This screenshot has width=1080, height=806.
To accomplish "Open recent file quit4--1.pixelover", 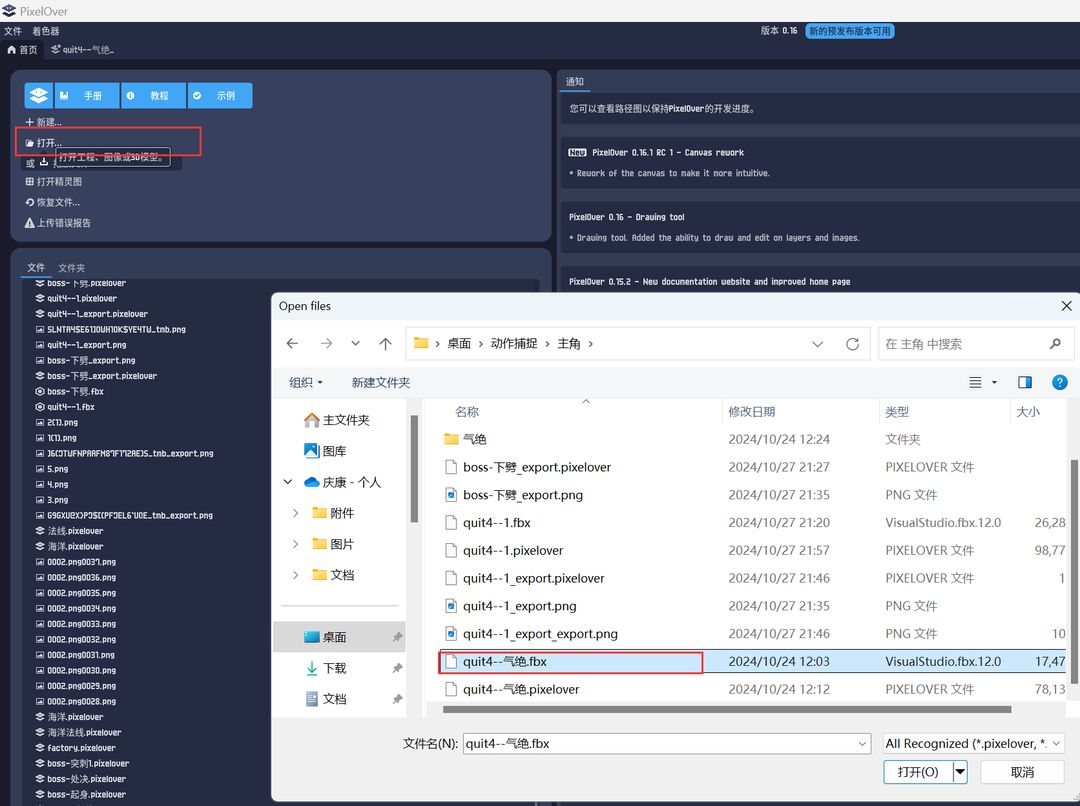I will click(x=76, y=298).
